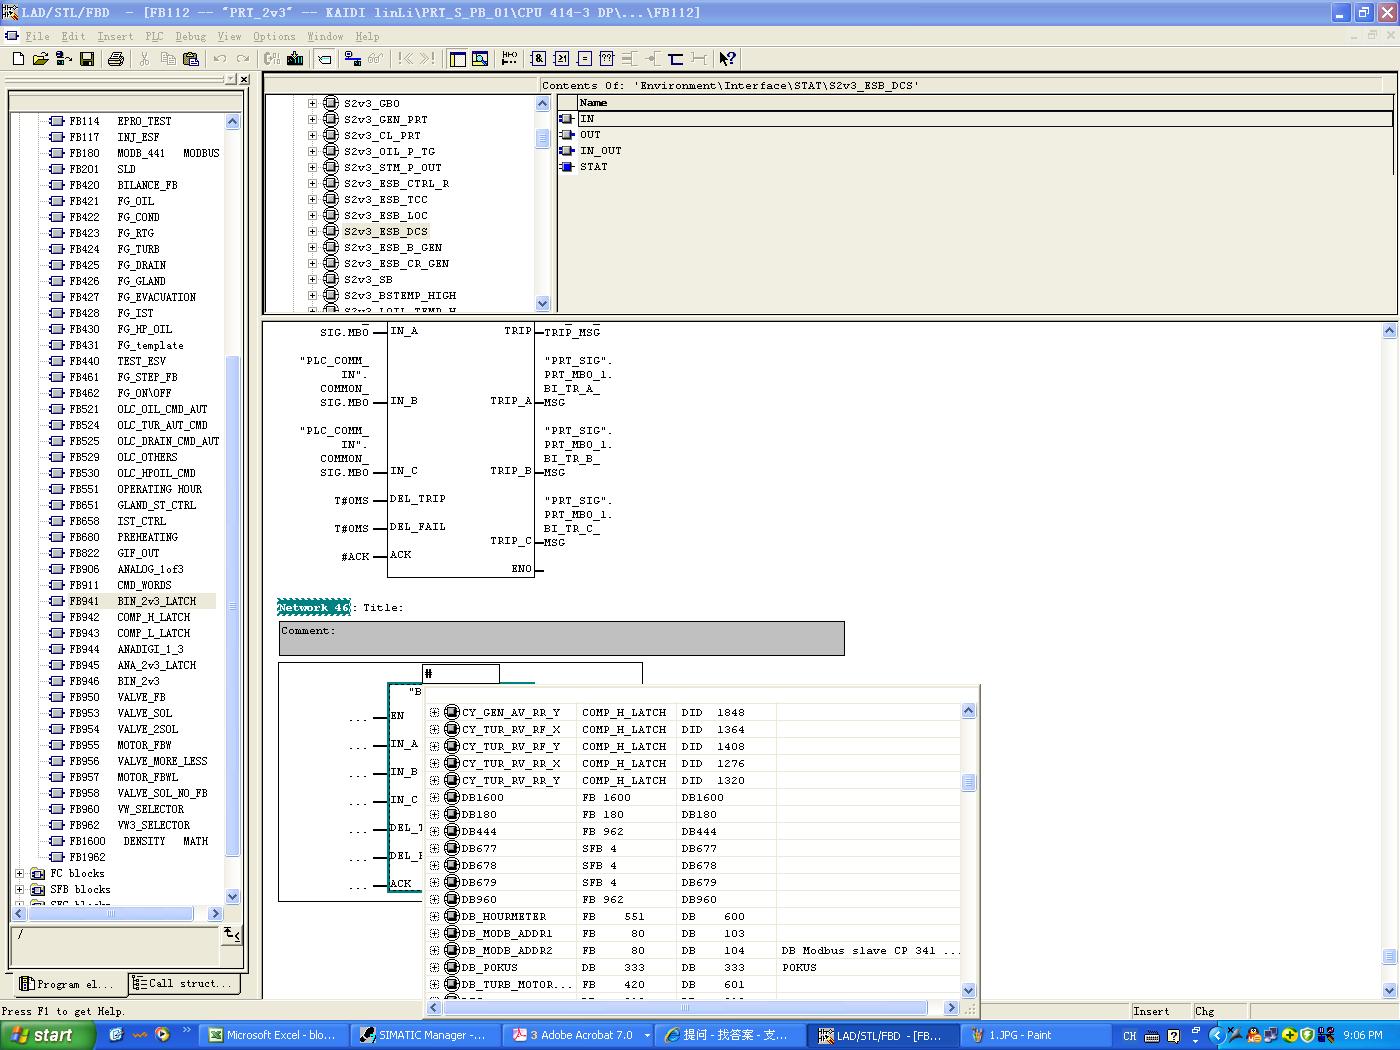
Task: Click the block name input field with #
Action: (461, 674)
